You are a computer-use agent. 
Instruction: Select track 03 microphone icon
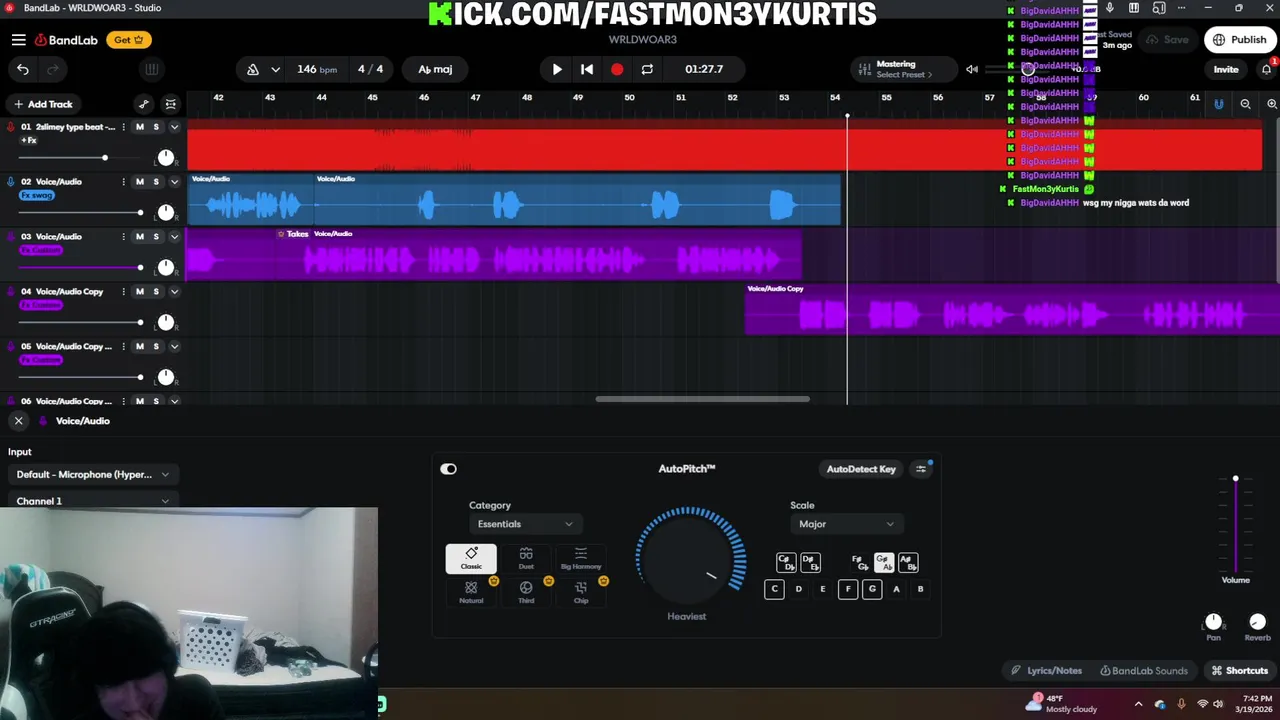click(10, 237)
